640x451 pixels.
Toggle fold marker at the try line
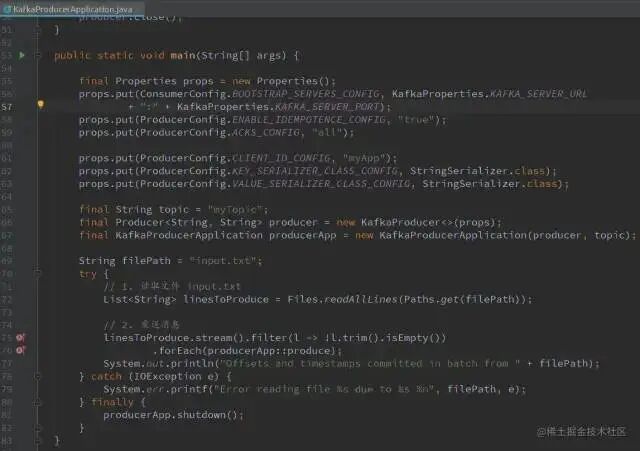click(x=38, y=273)
